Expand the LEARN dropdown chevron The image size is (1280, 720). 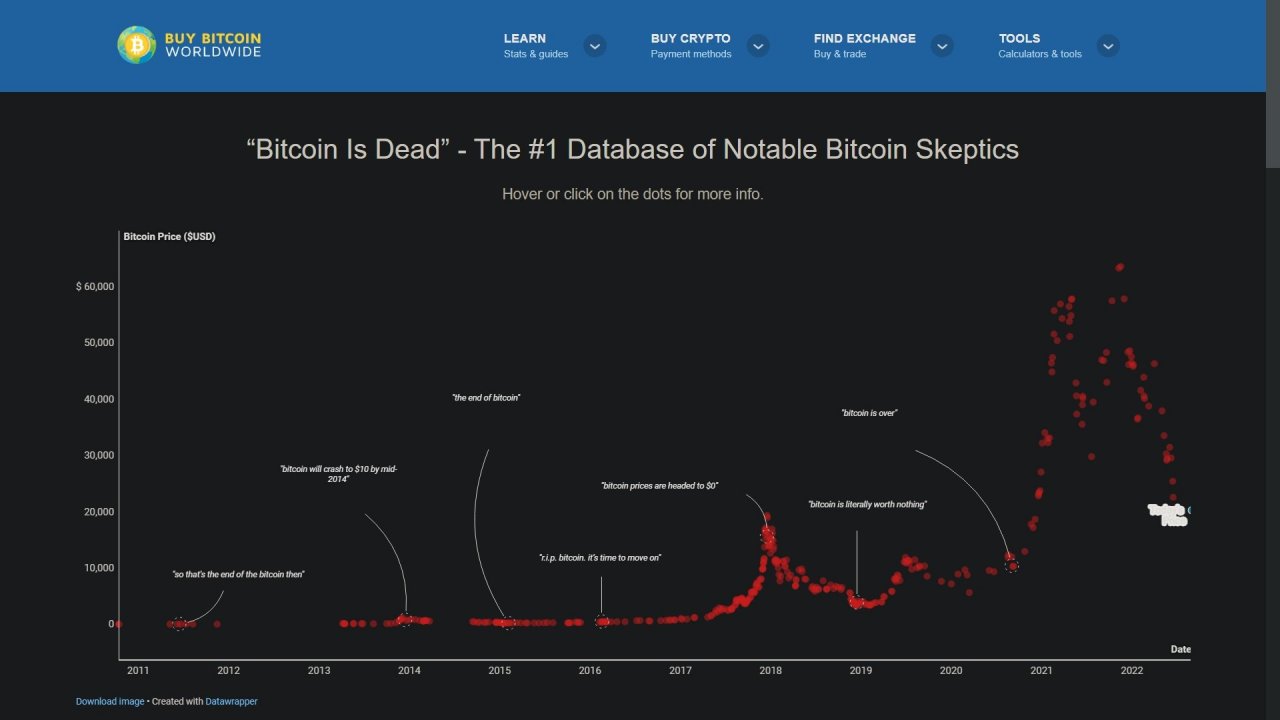594,46
